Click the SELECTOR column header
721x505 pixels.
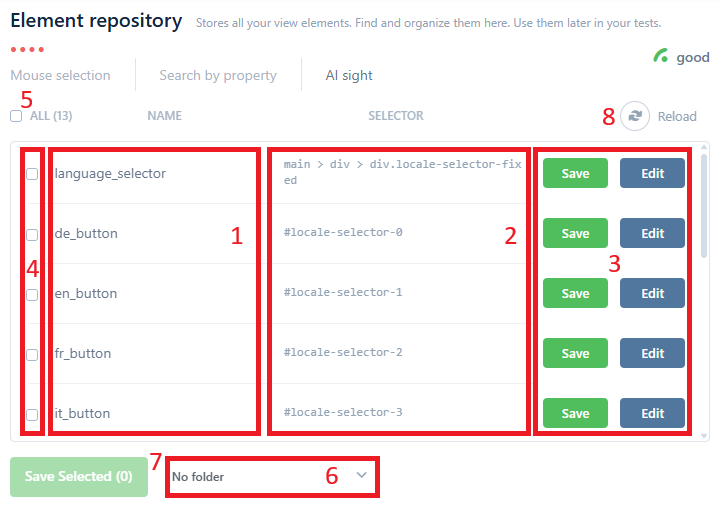396,116
